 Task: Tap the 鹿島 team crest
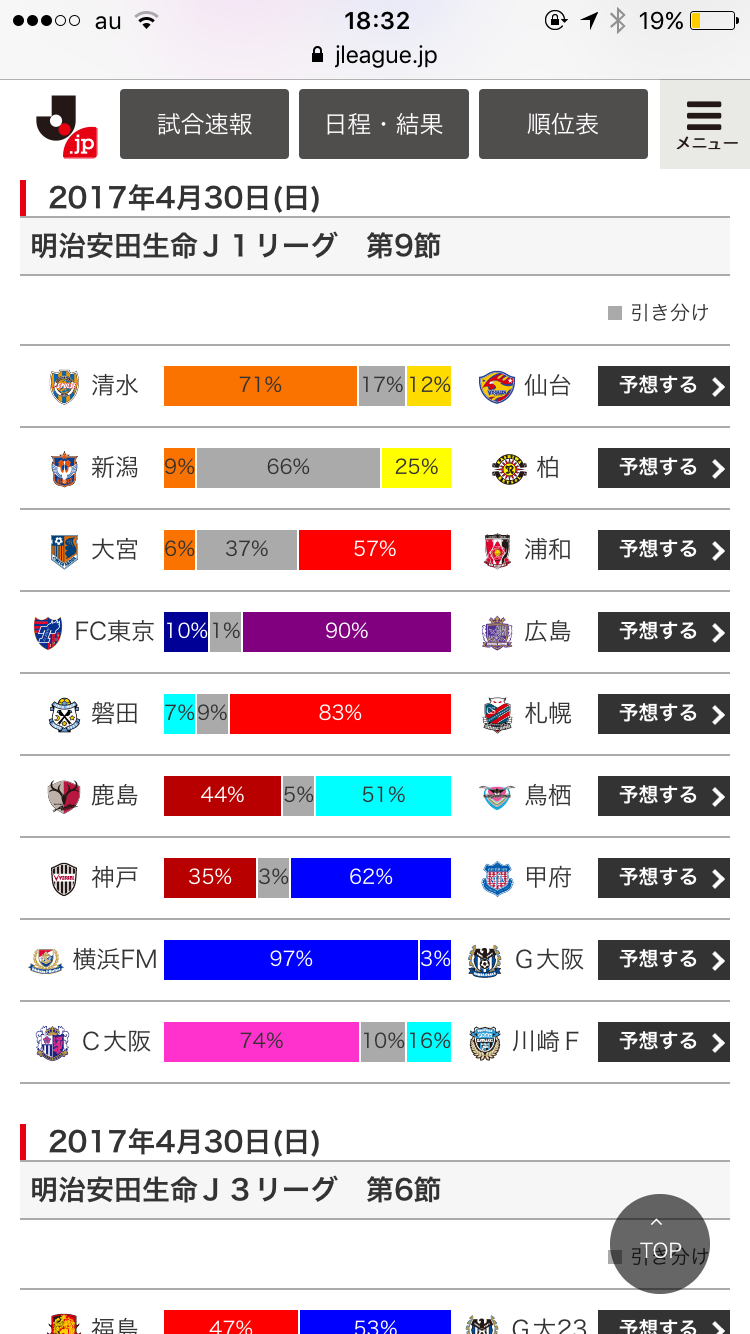point(64,796)
